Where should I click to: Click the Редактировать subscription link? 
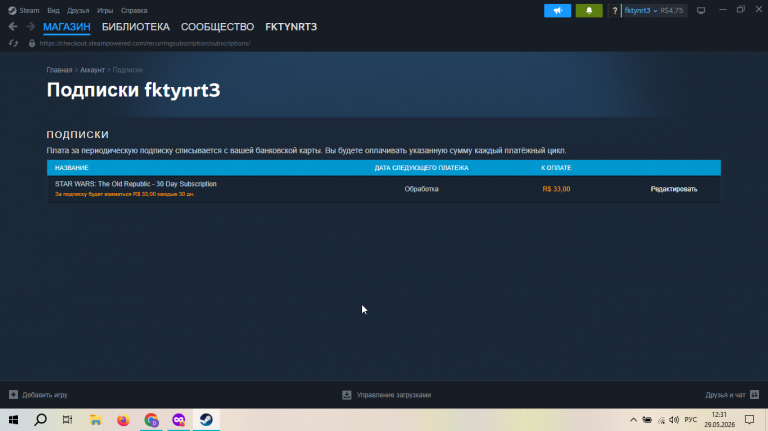pos(673,189)
